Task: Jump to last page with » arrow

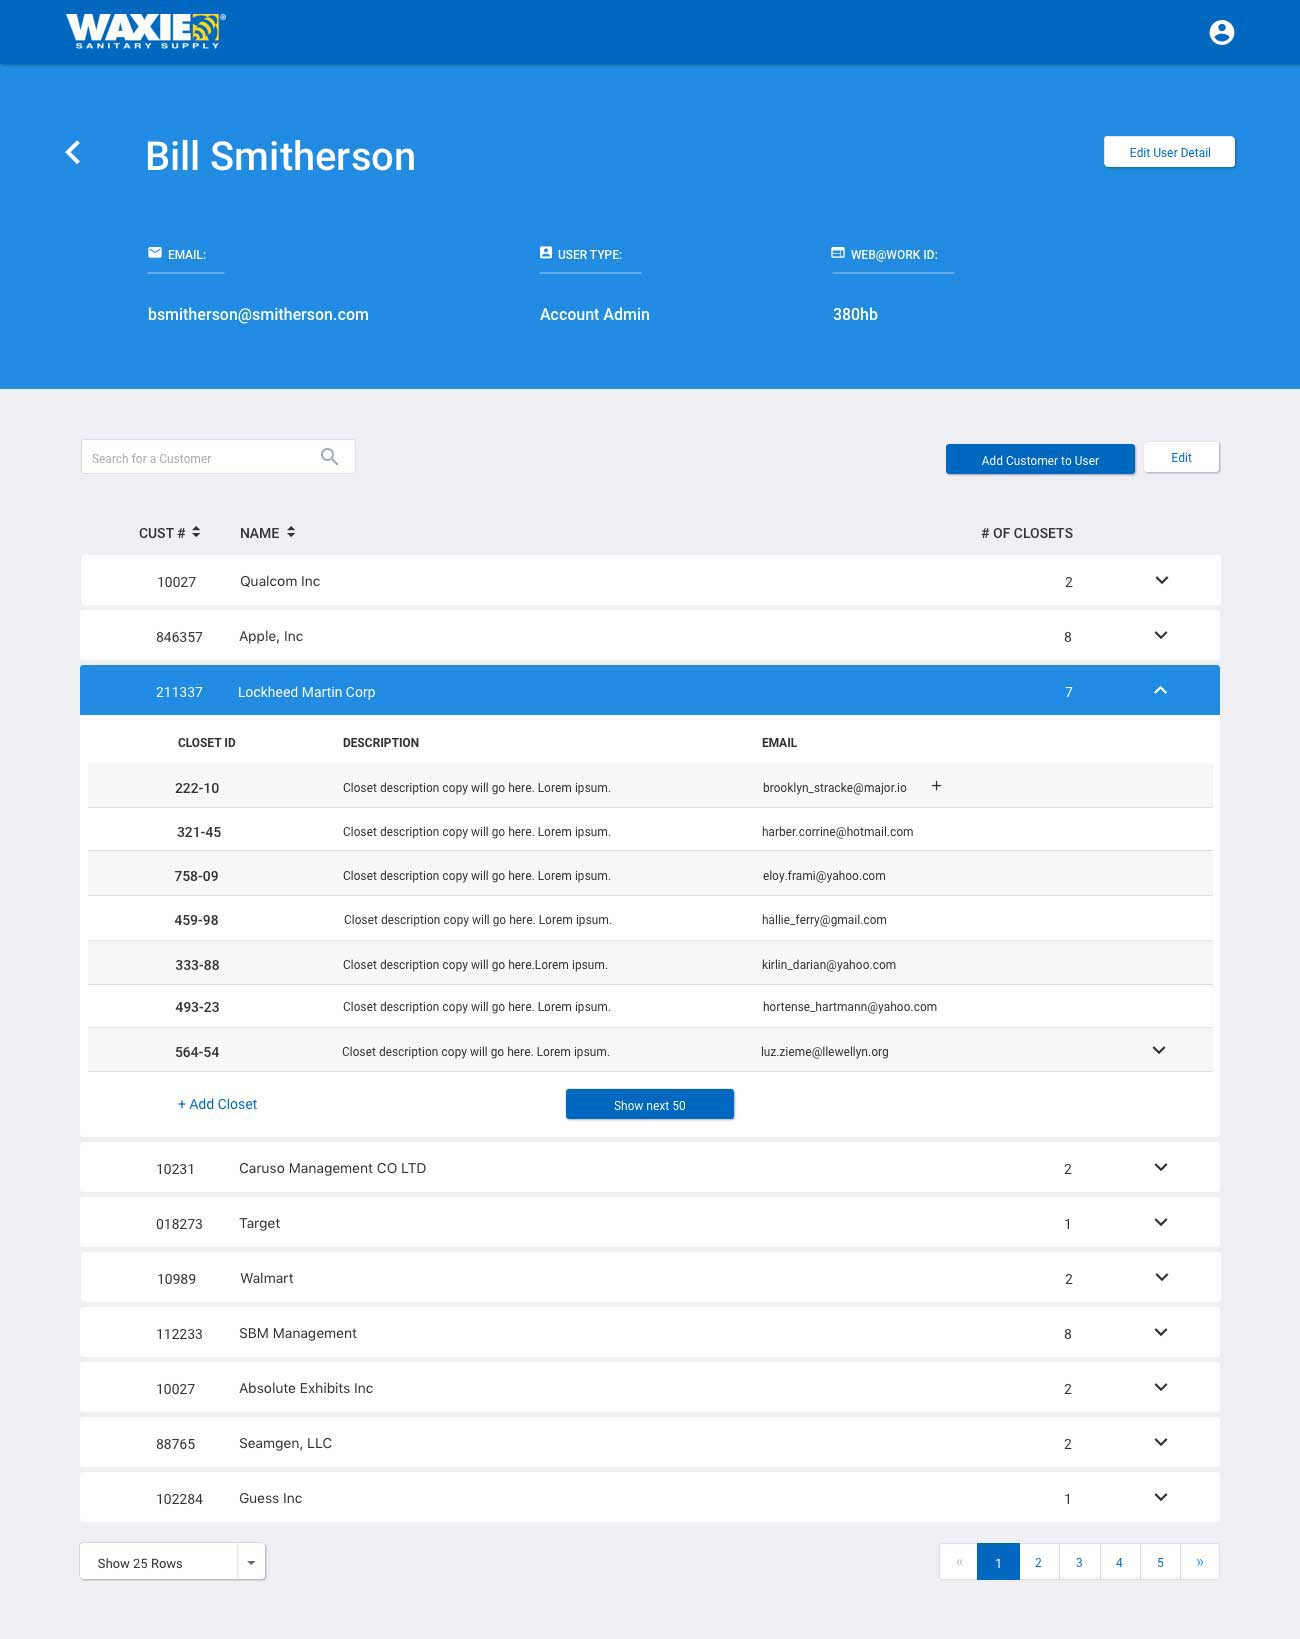Action: (x=1200, y=1562)
